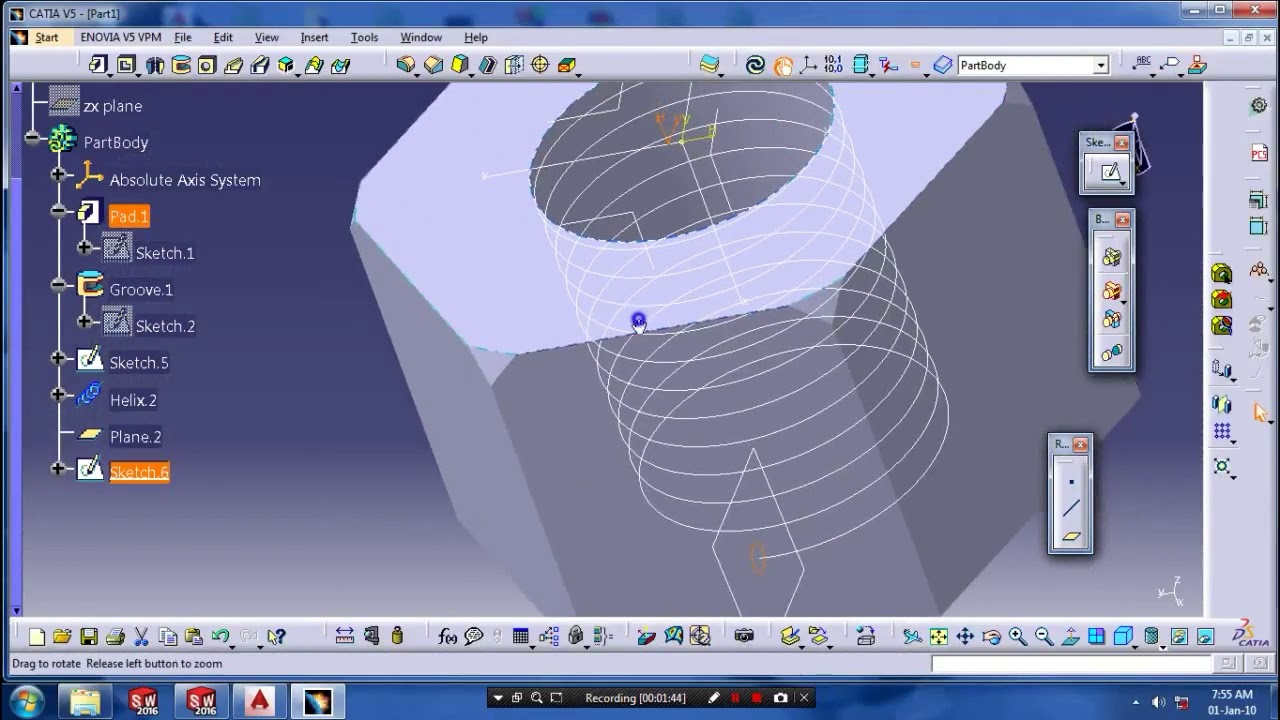The height and width of the screenshot is (720, 1280).
Task: Pause the screen recording
Action: pos(735,698)
